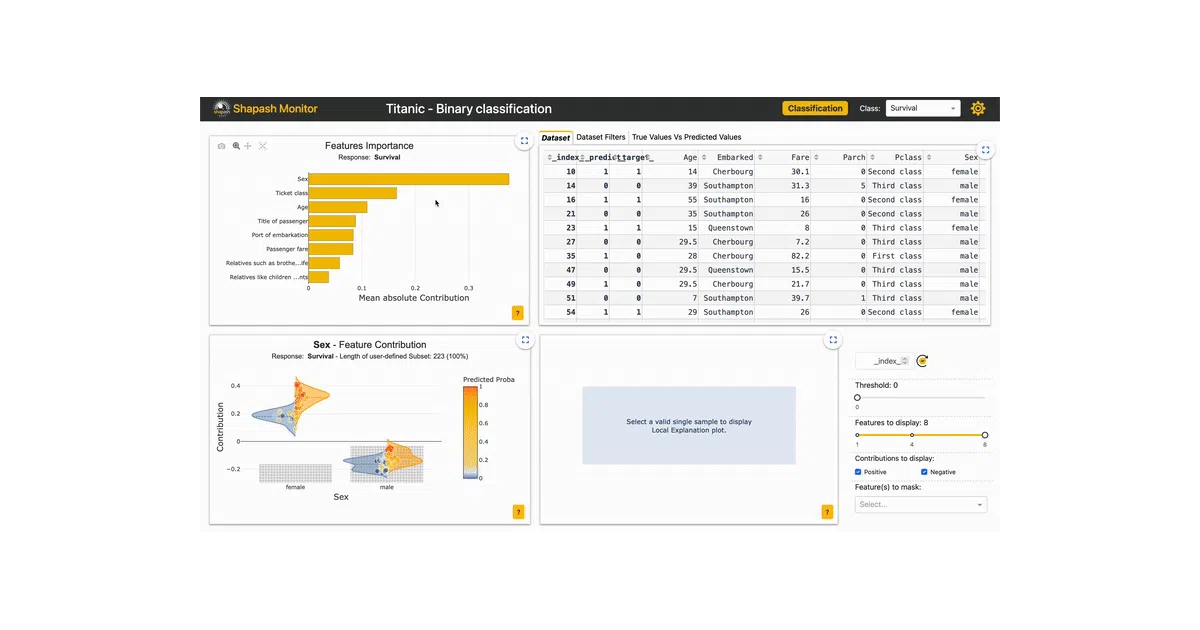This screenshot has height=630, width=1200.
Task: Sort table by Embarked column arrows
Action: click(x=703, y=157)
